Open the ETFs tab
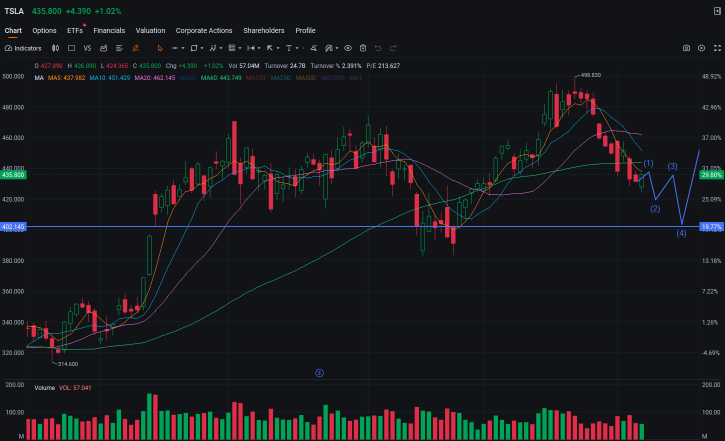Screen dimensions: 725x441 tap(75, 31)
